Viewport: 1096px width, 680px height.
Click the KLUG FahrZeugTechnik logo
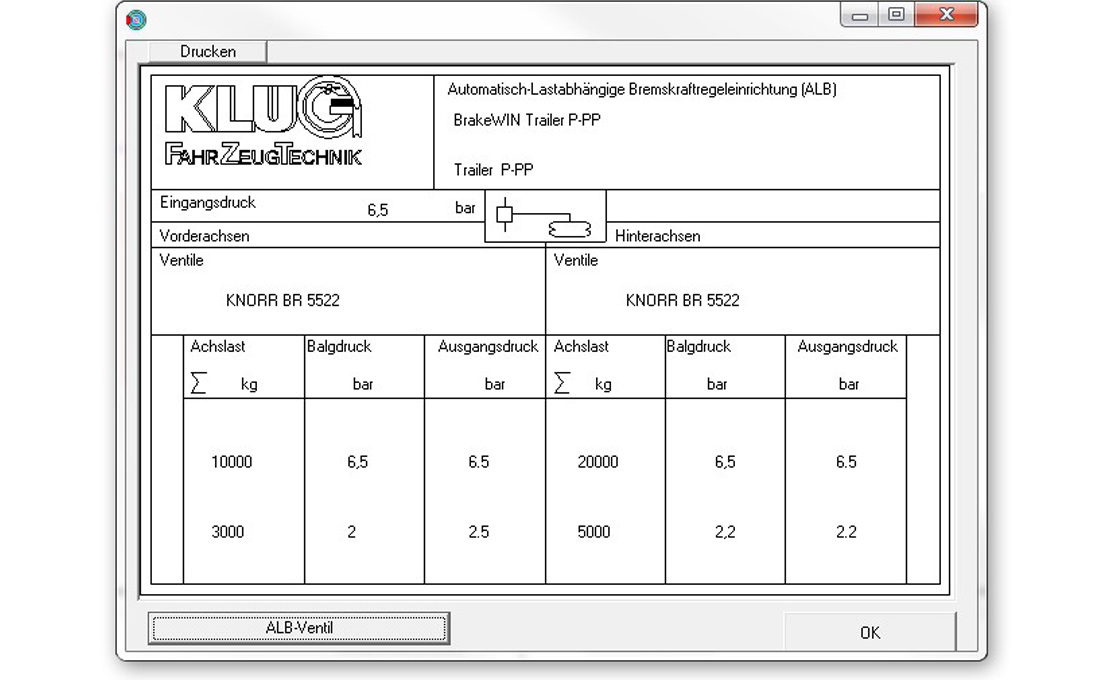coord(264,122)
